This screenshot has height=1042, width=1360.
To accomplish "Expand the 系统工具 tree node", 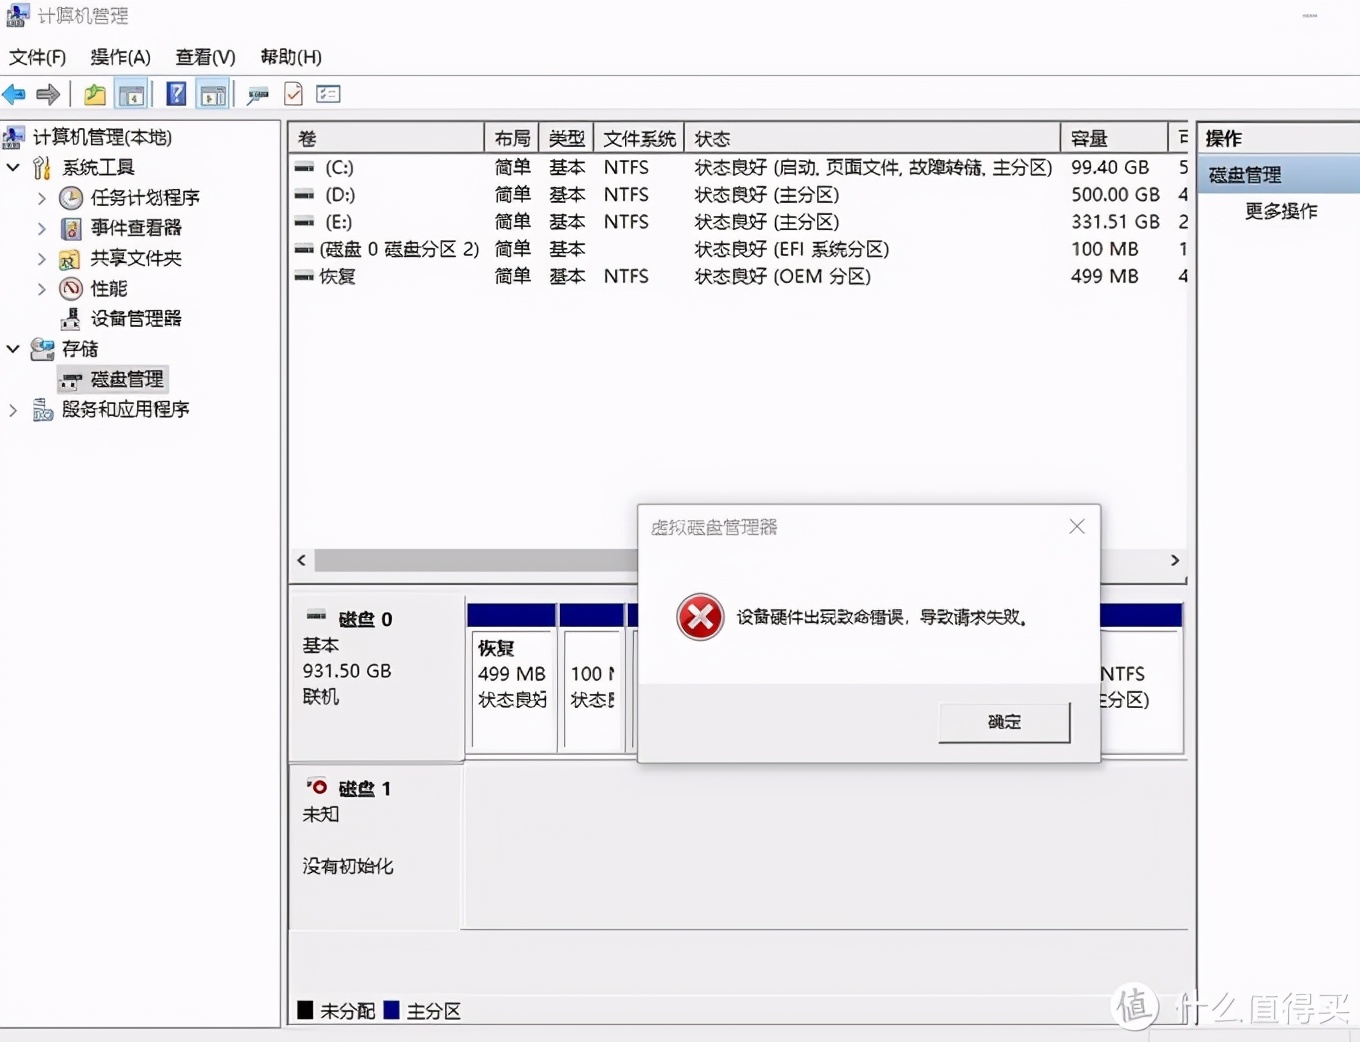I will point(13,167).
